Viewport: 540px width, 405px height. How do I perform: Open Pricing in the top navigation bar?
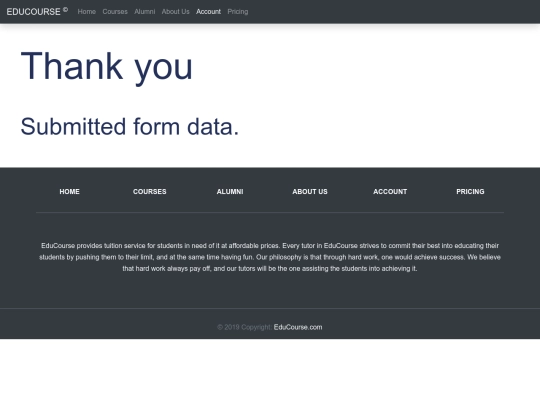(x=238, y=12)
